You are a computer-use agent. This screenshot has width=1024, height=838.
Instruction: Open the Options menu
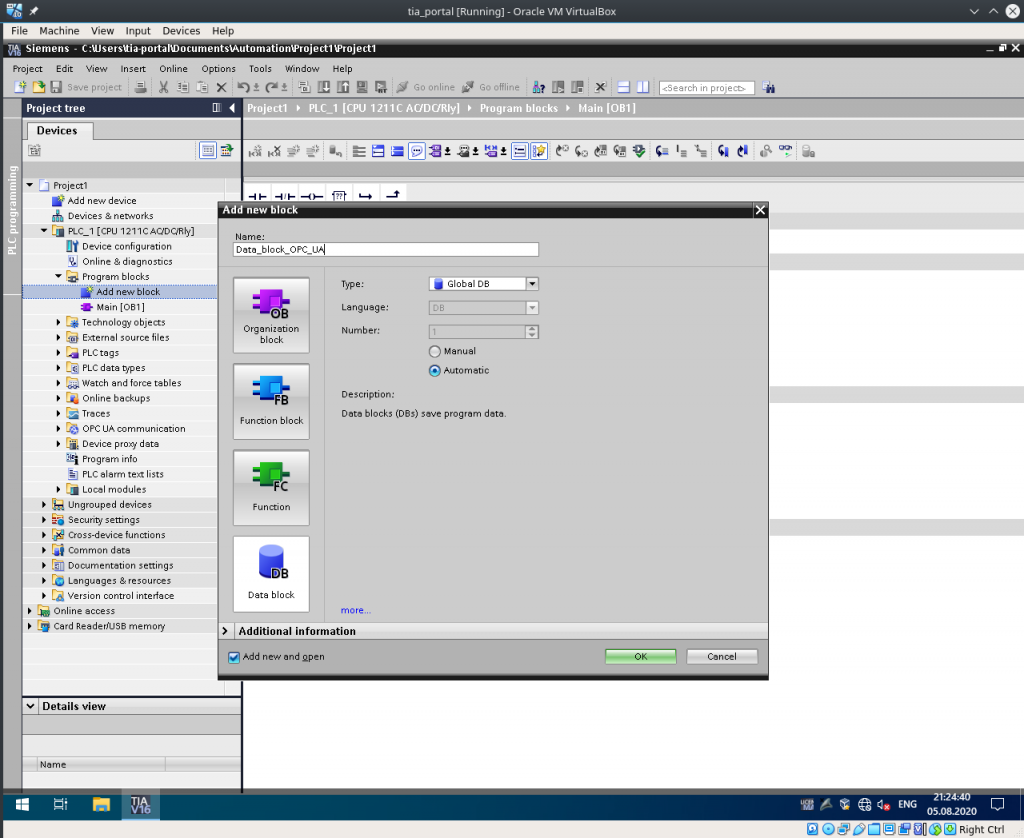pos(218,69)
